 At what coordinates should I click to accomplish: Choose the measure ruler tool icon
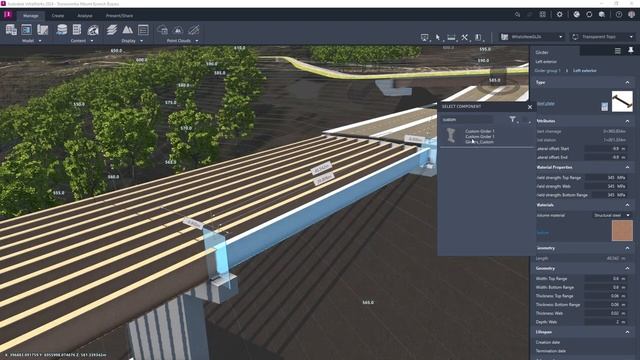pyautogui.click(x=451, y=37)
